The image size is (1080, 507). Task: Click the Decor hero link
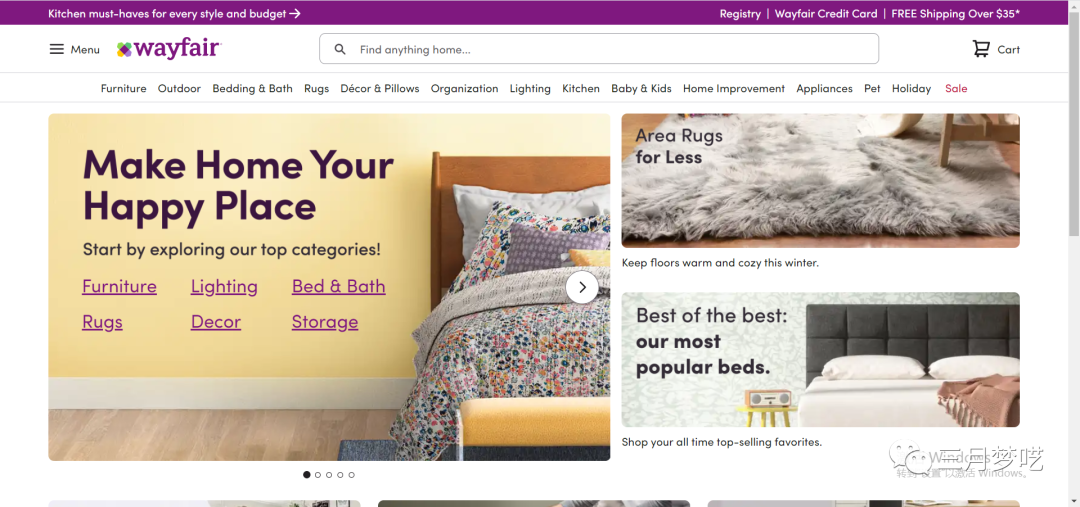coord(216,322)
